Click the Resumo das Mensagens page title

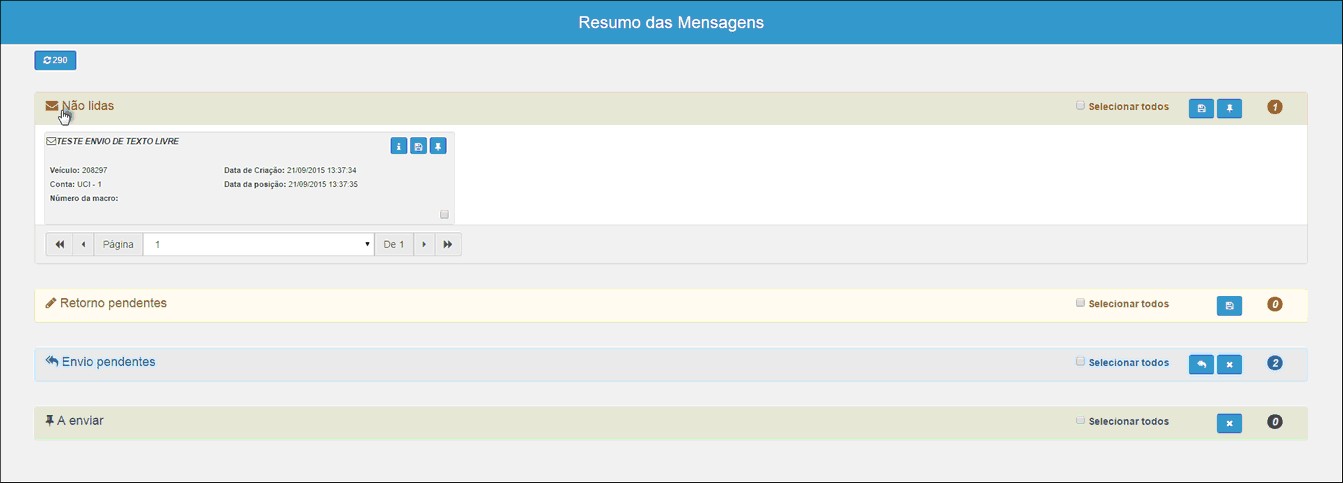671,22
